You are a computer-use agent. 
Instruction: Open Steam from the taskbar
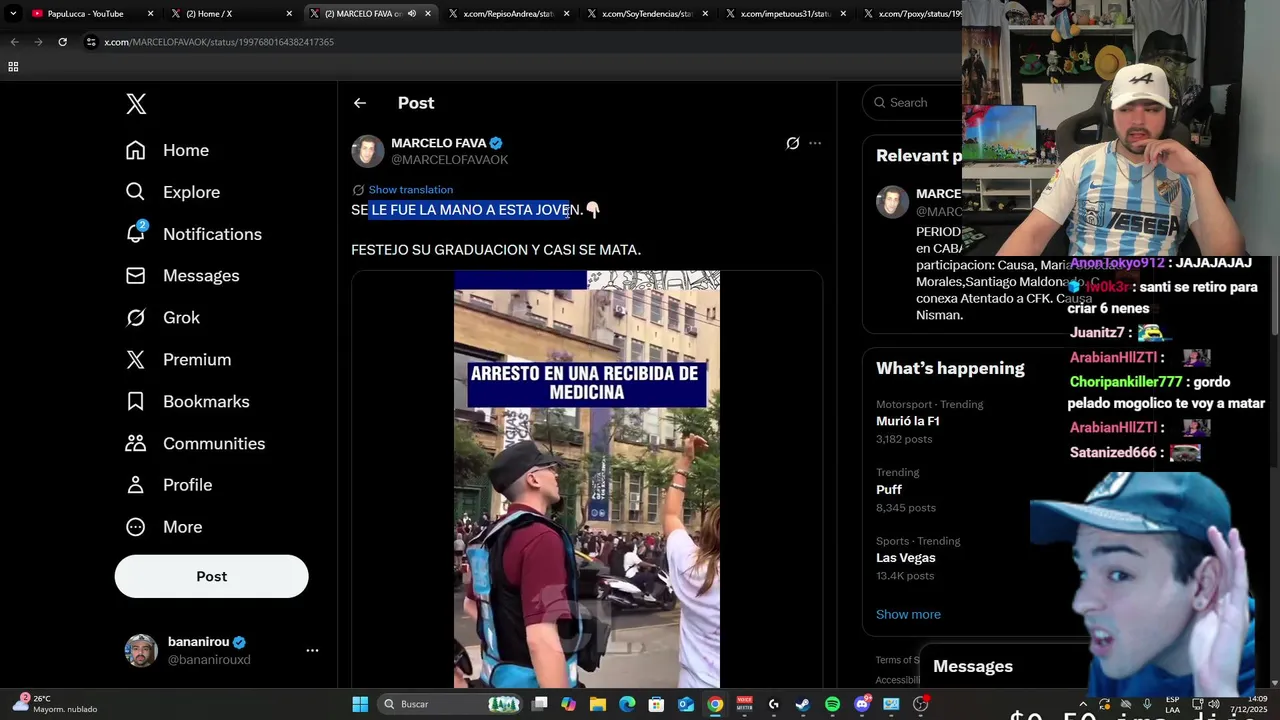802,704
